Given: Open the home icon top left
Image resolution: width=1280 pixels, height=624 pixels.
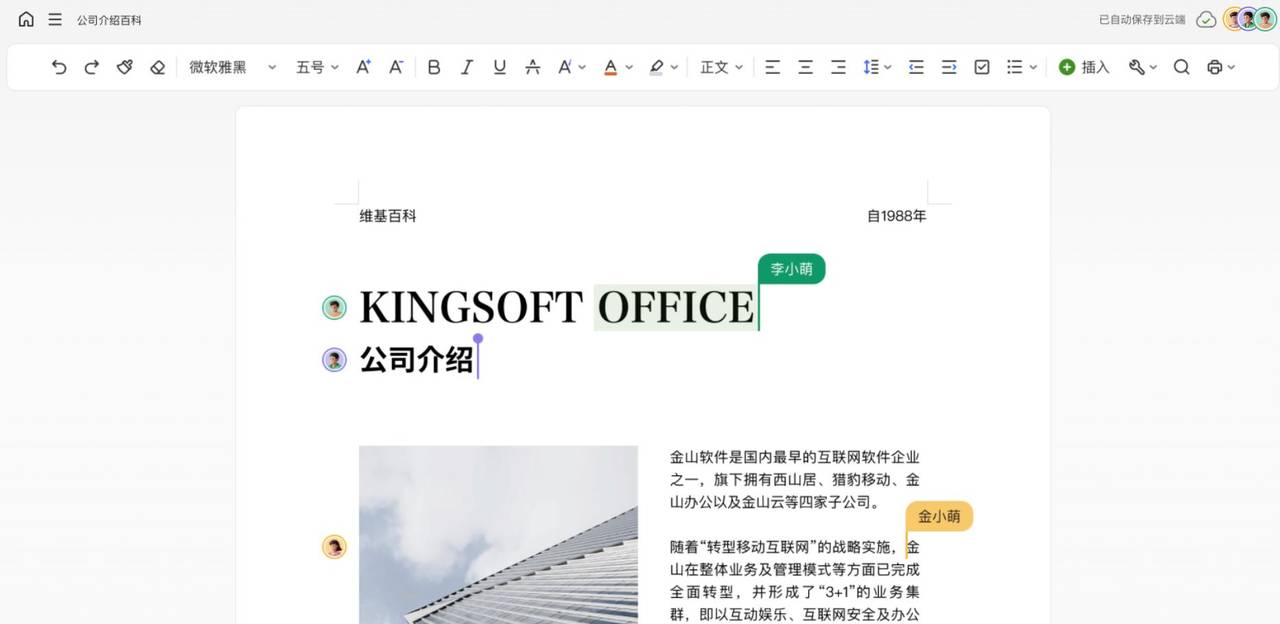Looking at the screenshot, I should (25, 18).
